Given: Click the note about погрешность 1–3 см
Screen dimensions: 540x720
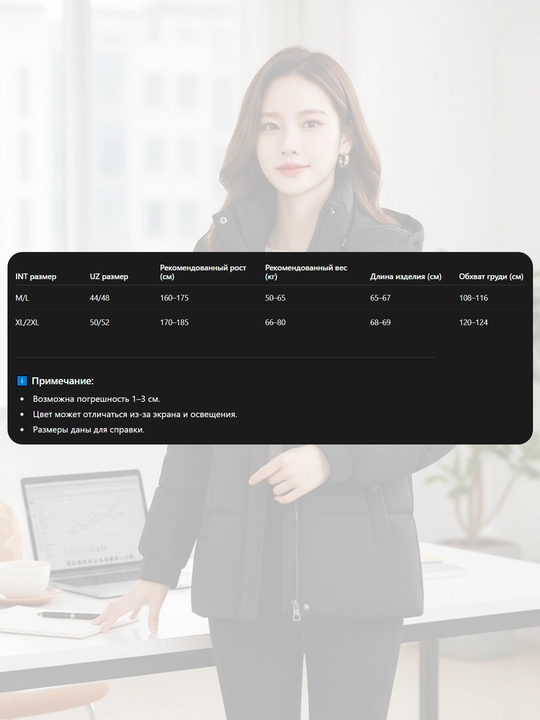Looking at the screenshot, I should 96,399.
